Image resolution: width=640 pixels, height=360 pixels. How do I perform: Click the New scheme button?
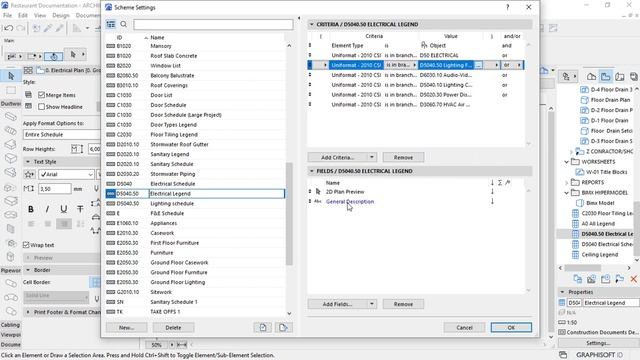point(127,327)
